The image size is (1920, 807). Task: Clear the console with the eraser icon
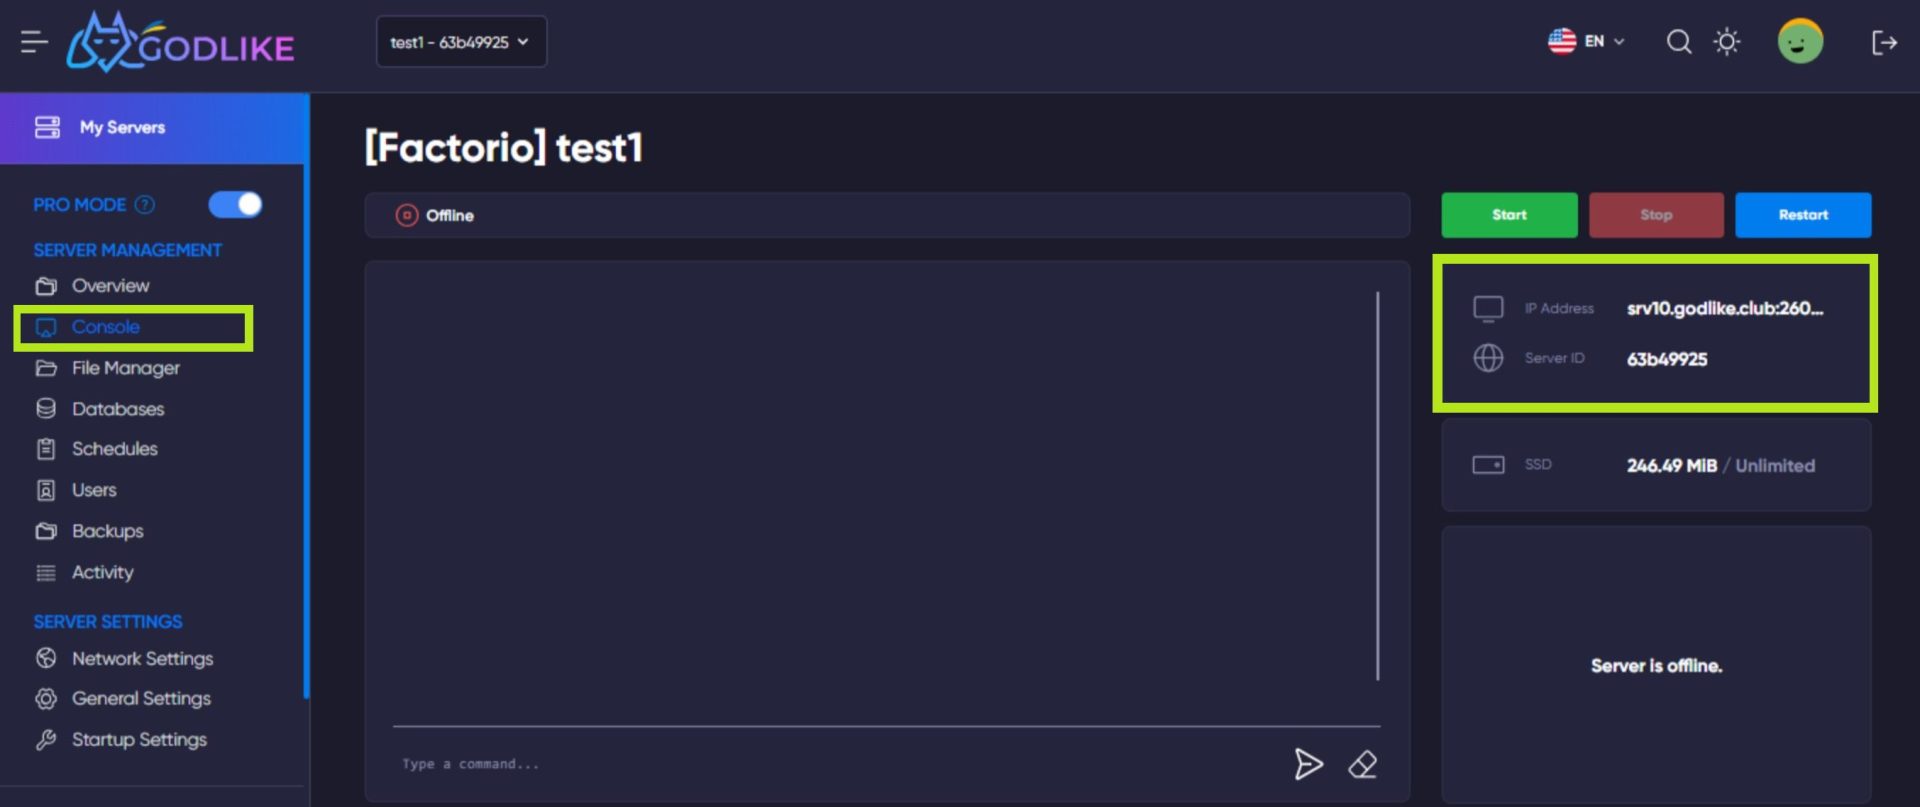click(x=1363, y=764)
